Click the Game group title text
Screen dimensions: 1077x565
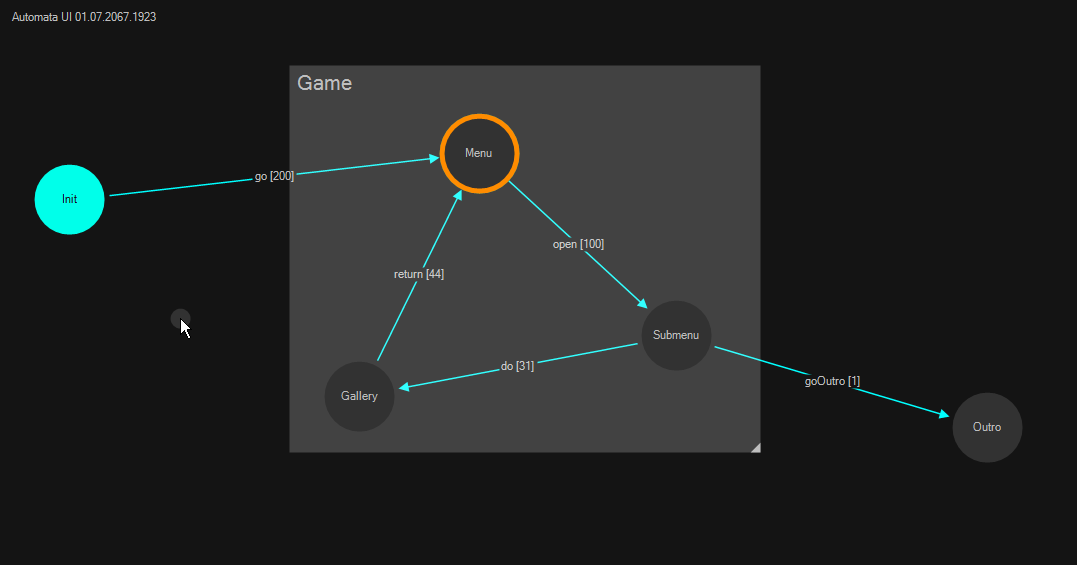[x=325, y=83]
